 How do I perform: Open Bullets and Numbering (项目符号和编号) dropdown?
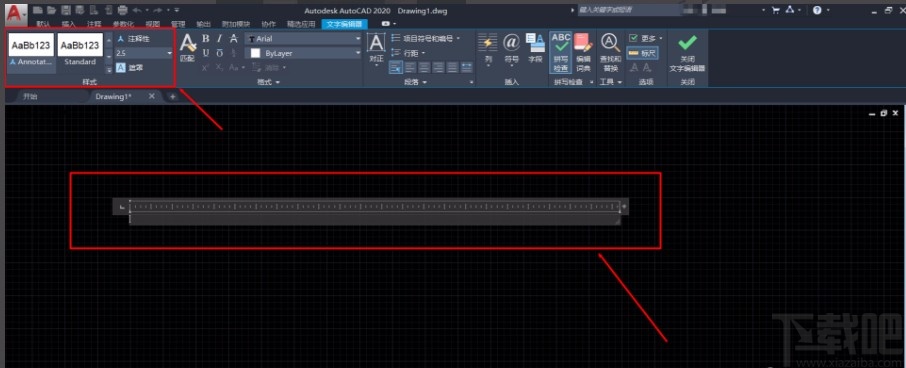(425, 39)
